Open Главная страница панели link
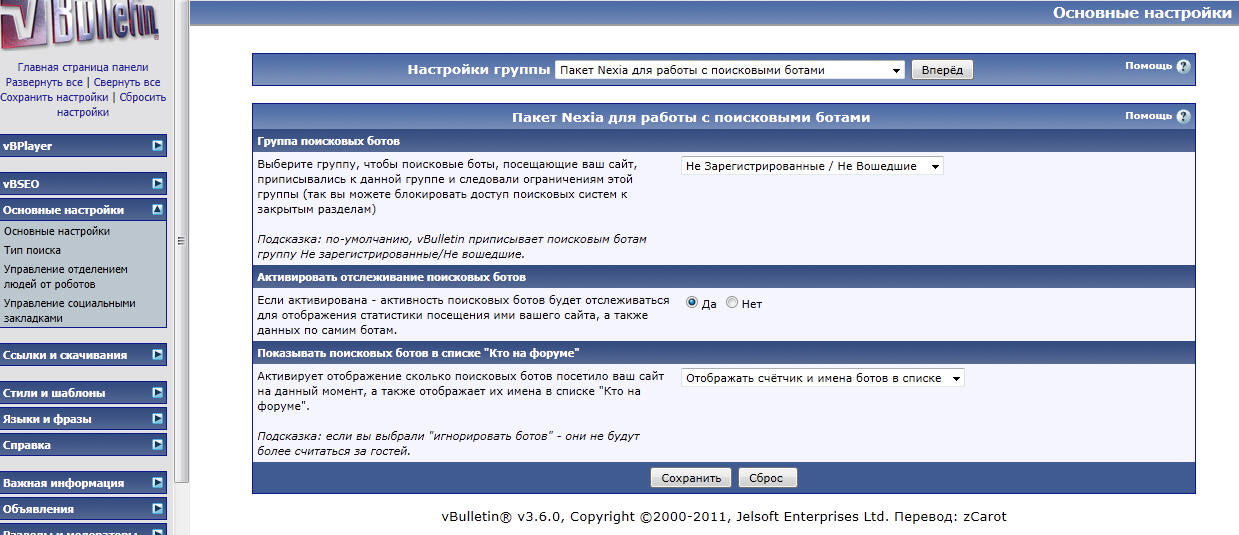 [x=83, y=67]
